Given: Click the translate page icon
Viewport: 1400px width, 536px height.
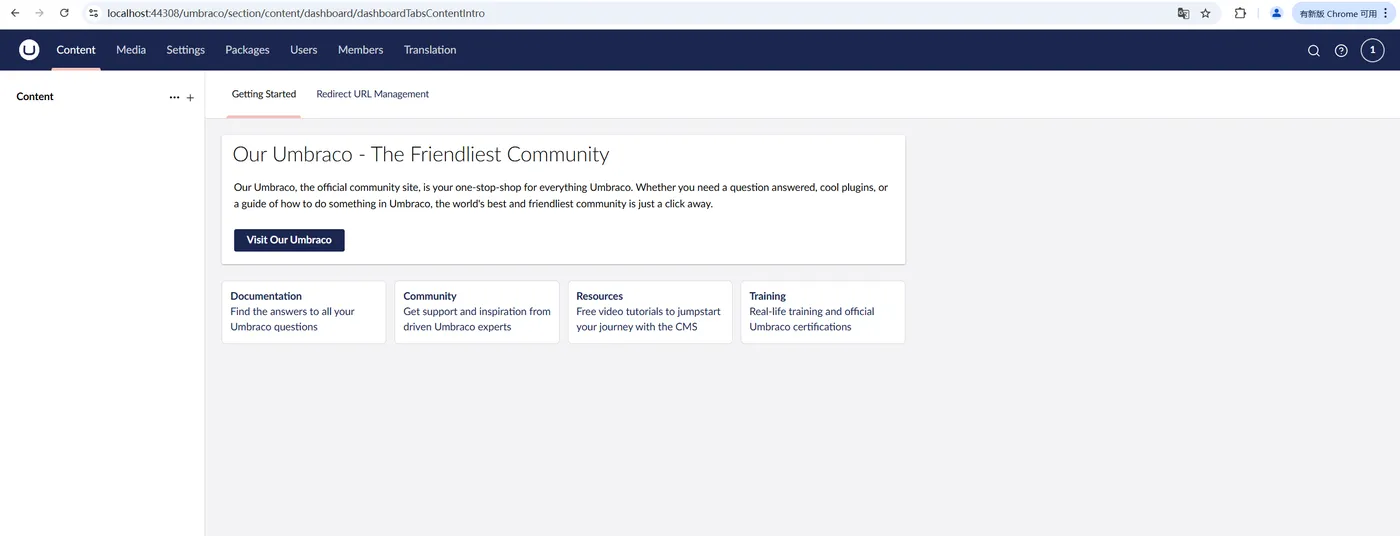Looking at the screenshot, I should [x=1183, y=13].
